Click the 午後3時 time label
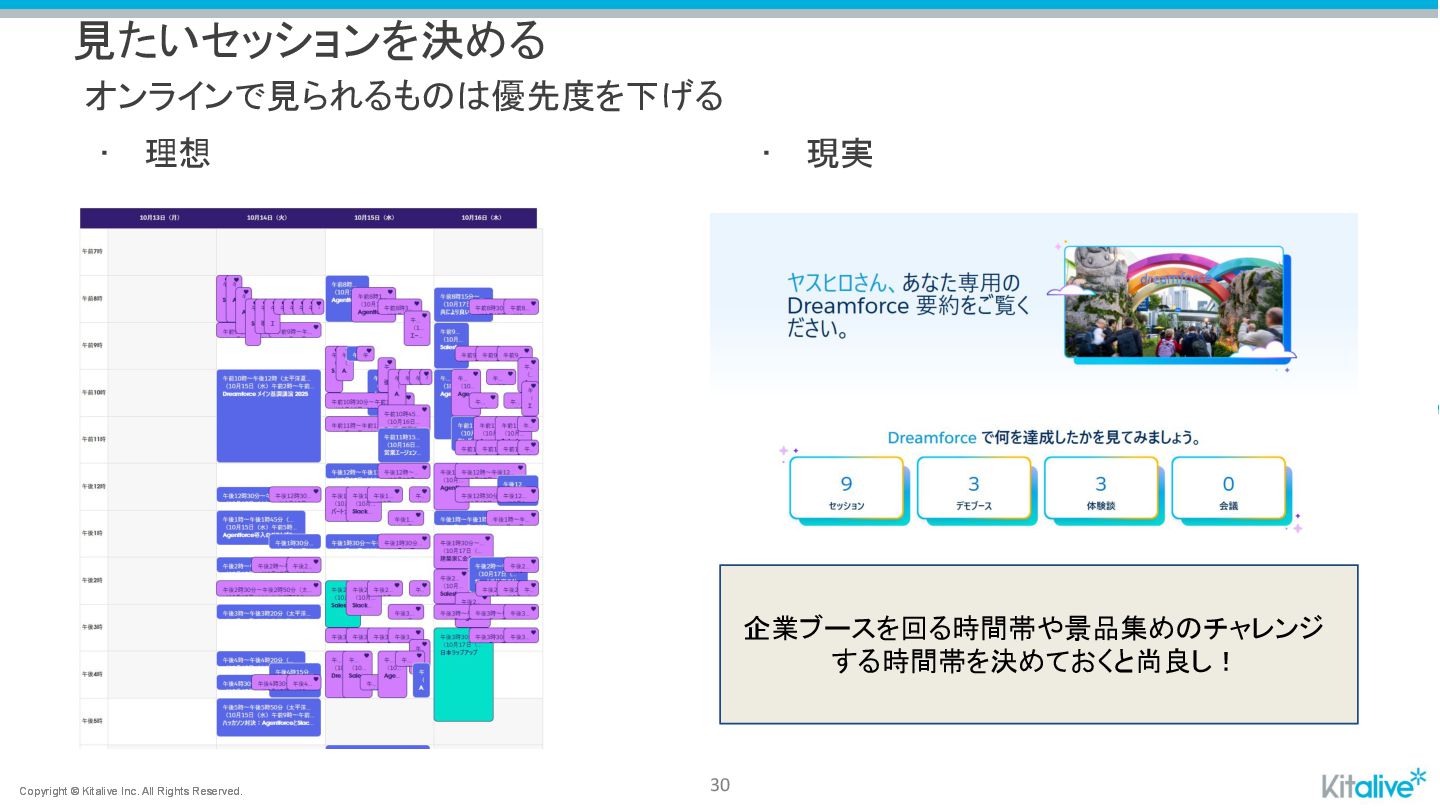Image resolution: width=1440 pixels, height=810 pixels. pos(92,627)
